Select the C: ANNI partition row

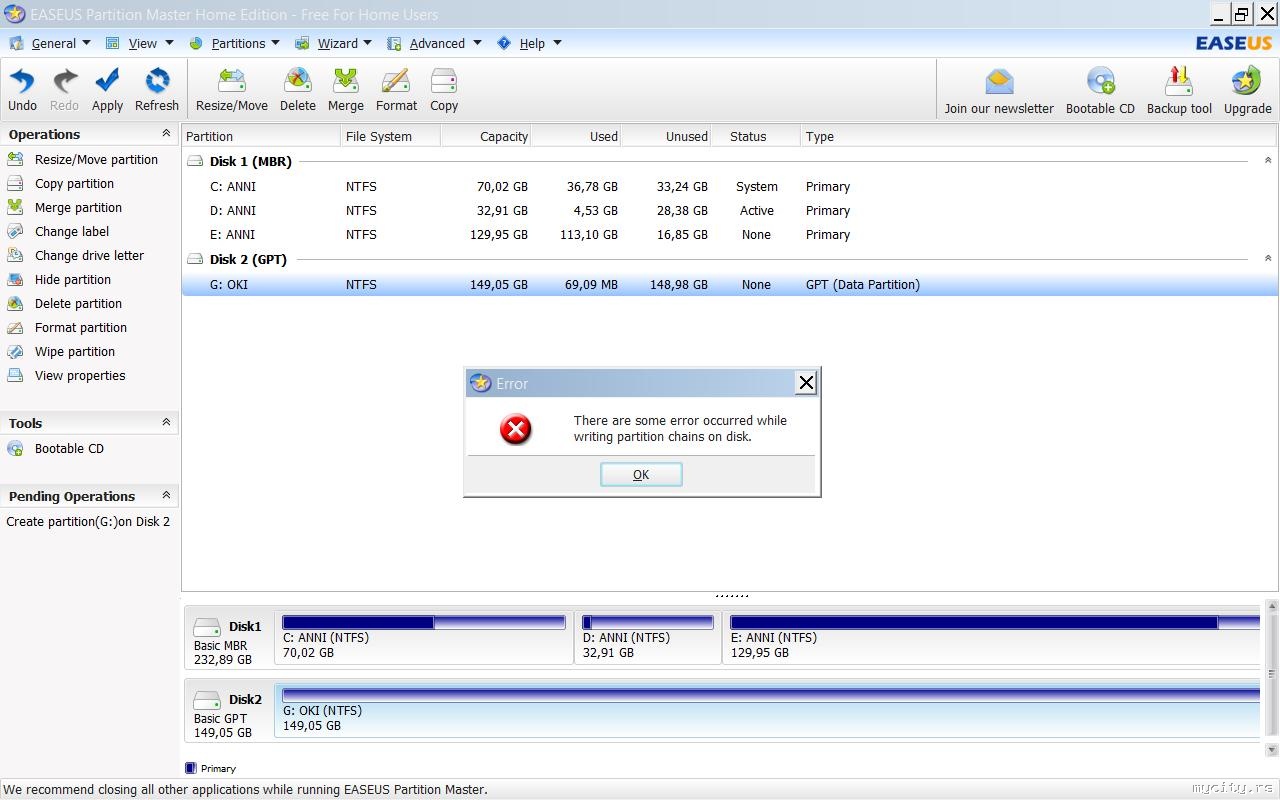(729, 186)
